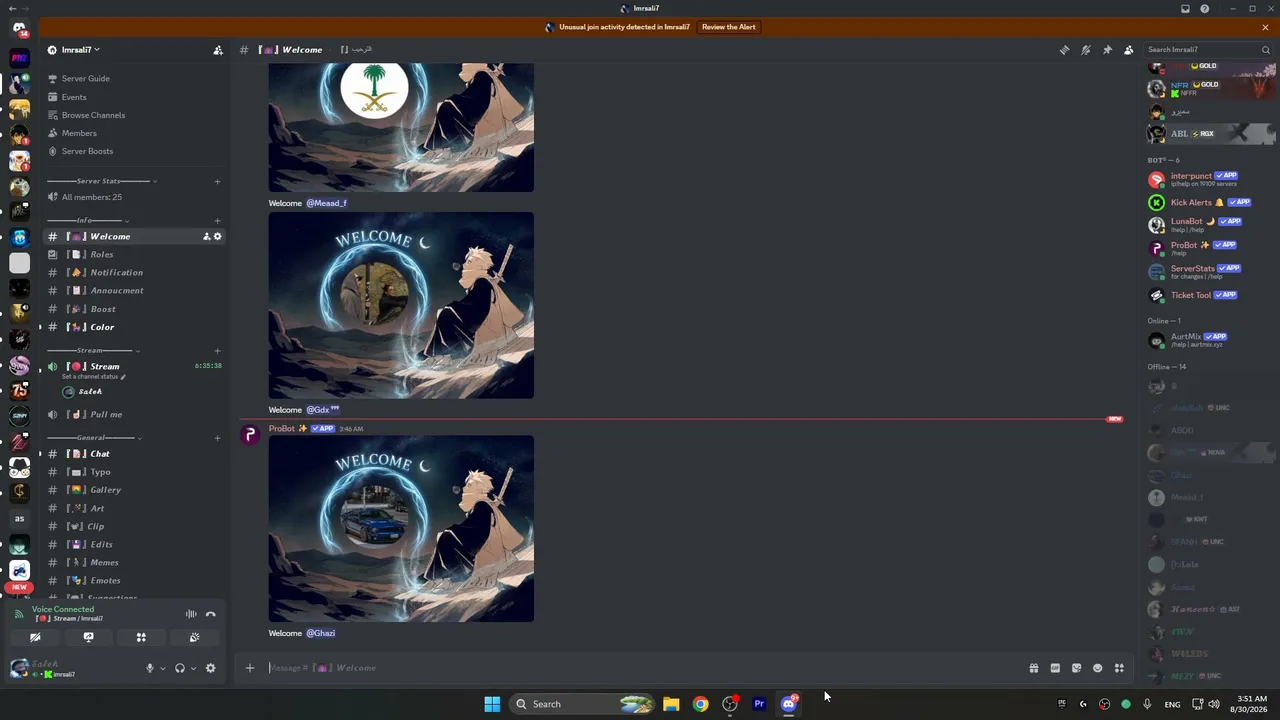Image resolution: width=1280 pixels, height=720 pixels.
Task: Toggle noise suppression waveform icon
Action: click(x=191, y=614)
